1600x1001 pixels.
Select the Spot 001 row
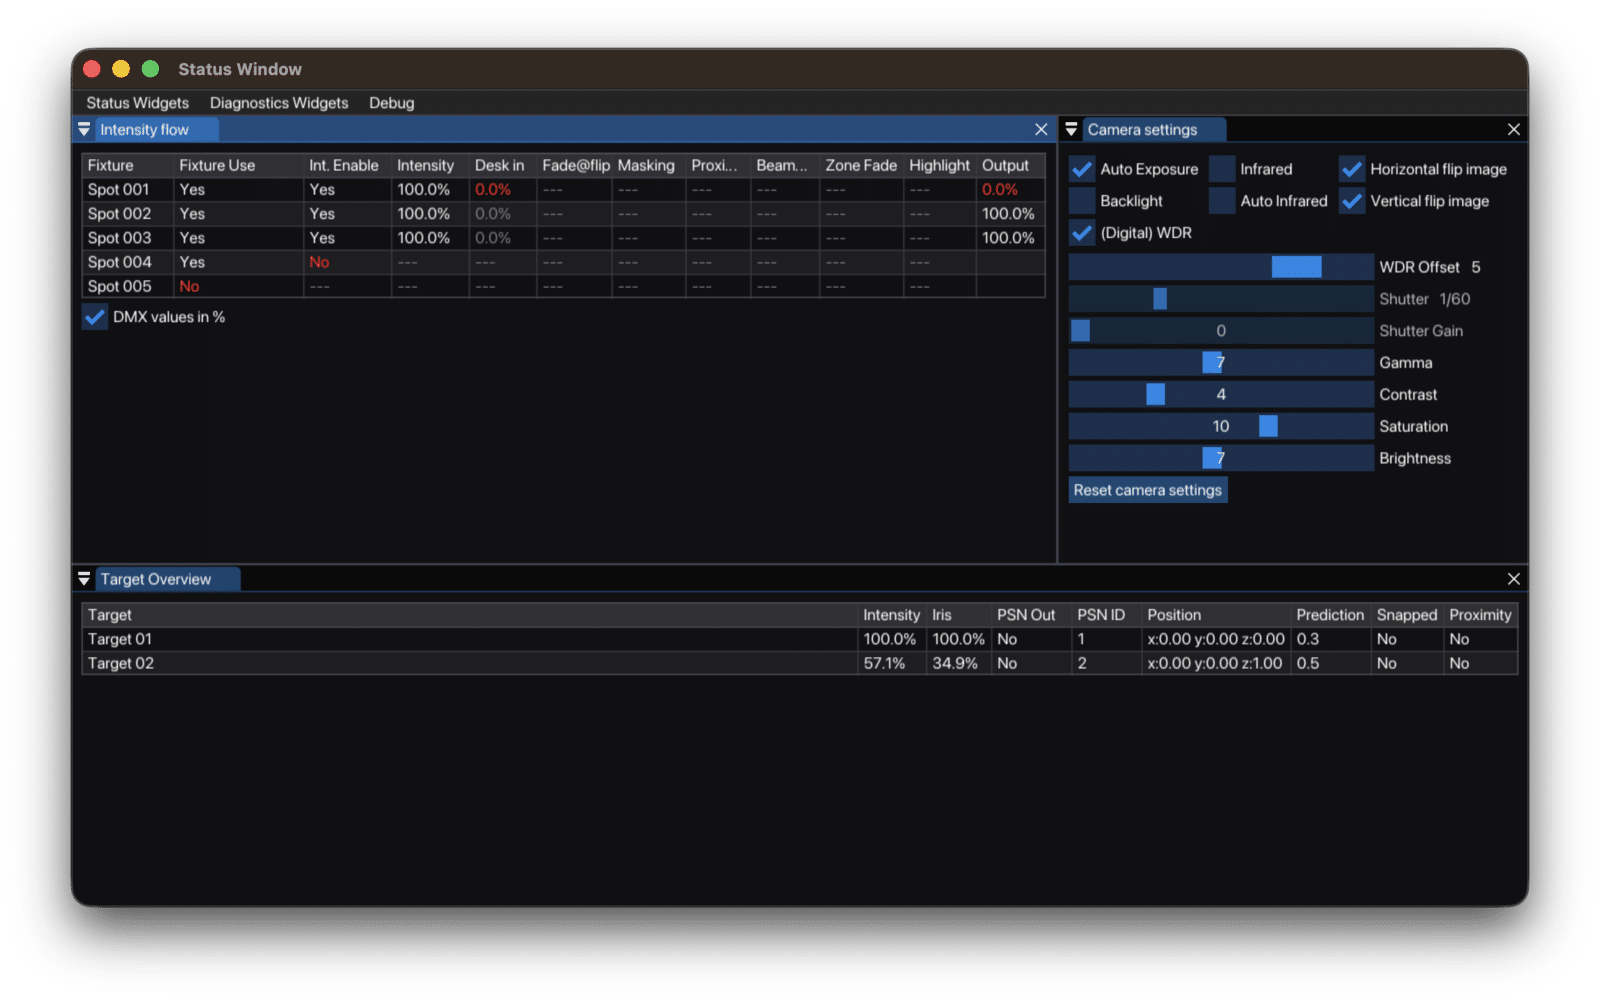563,190
